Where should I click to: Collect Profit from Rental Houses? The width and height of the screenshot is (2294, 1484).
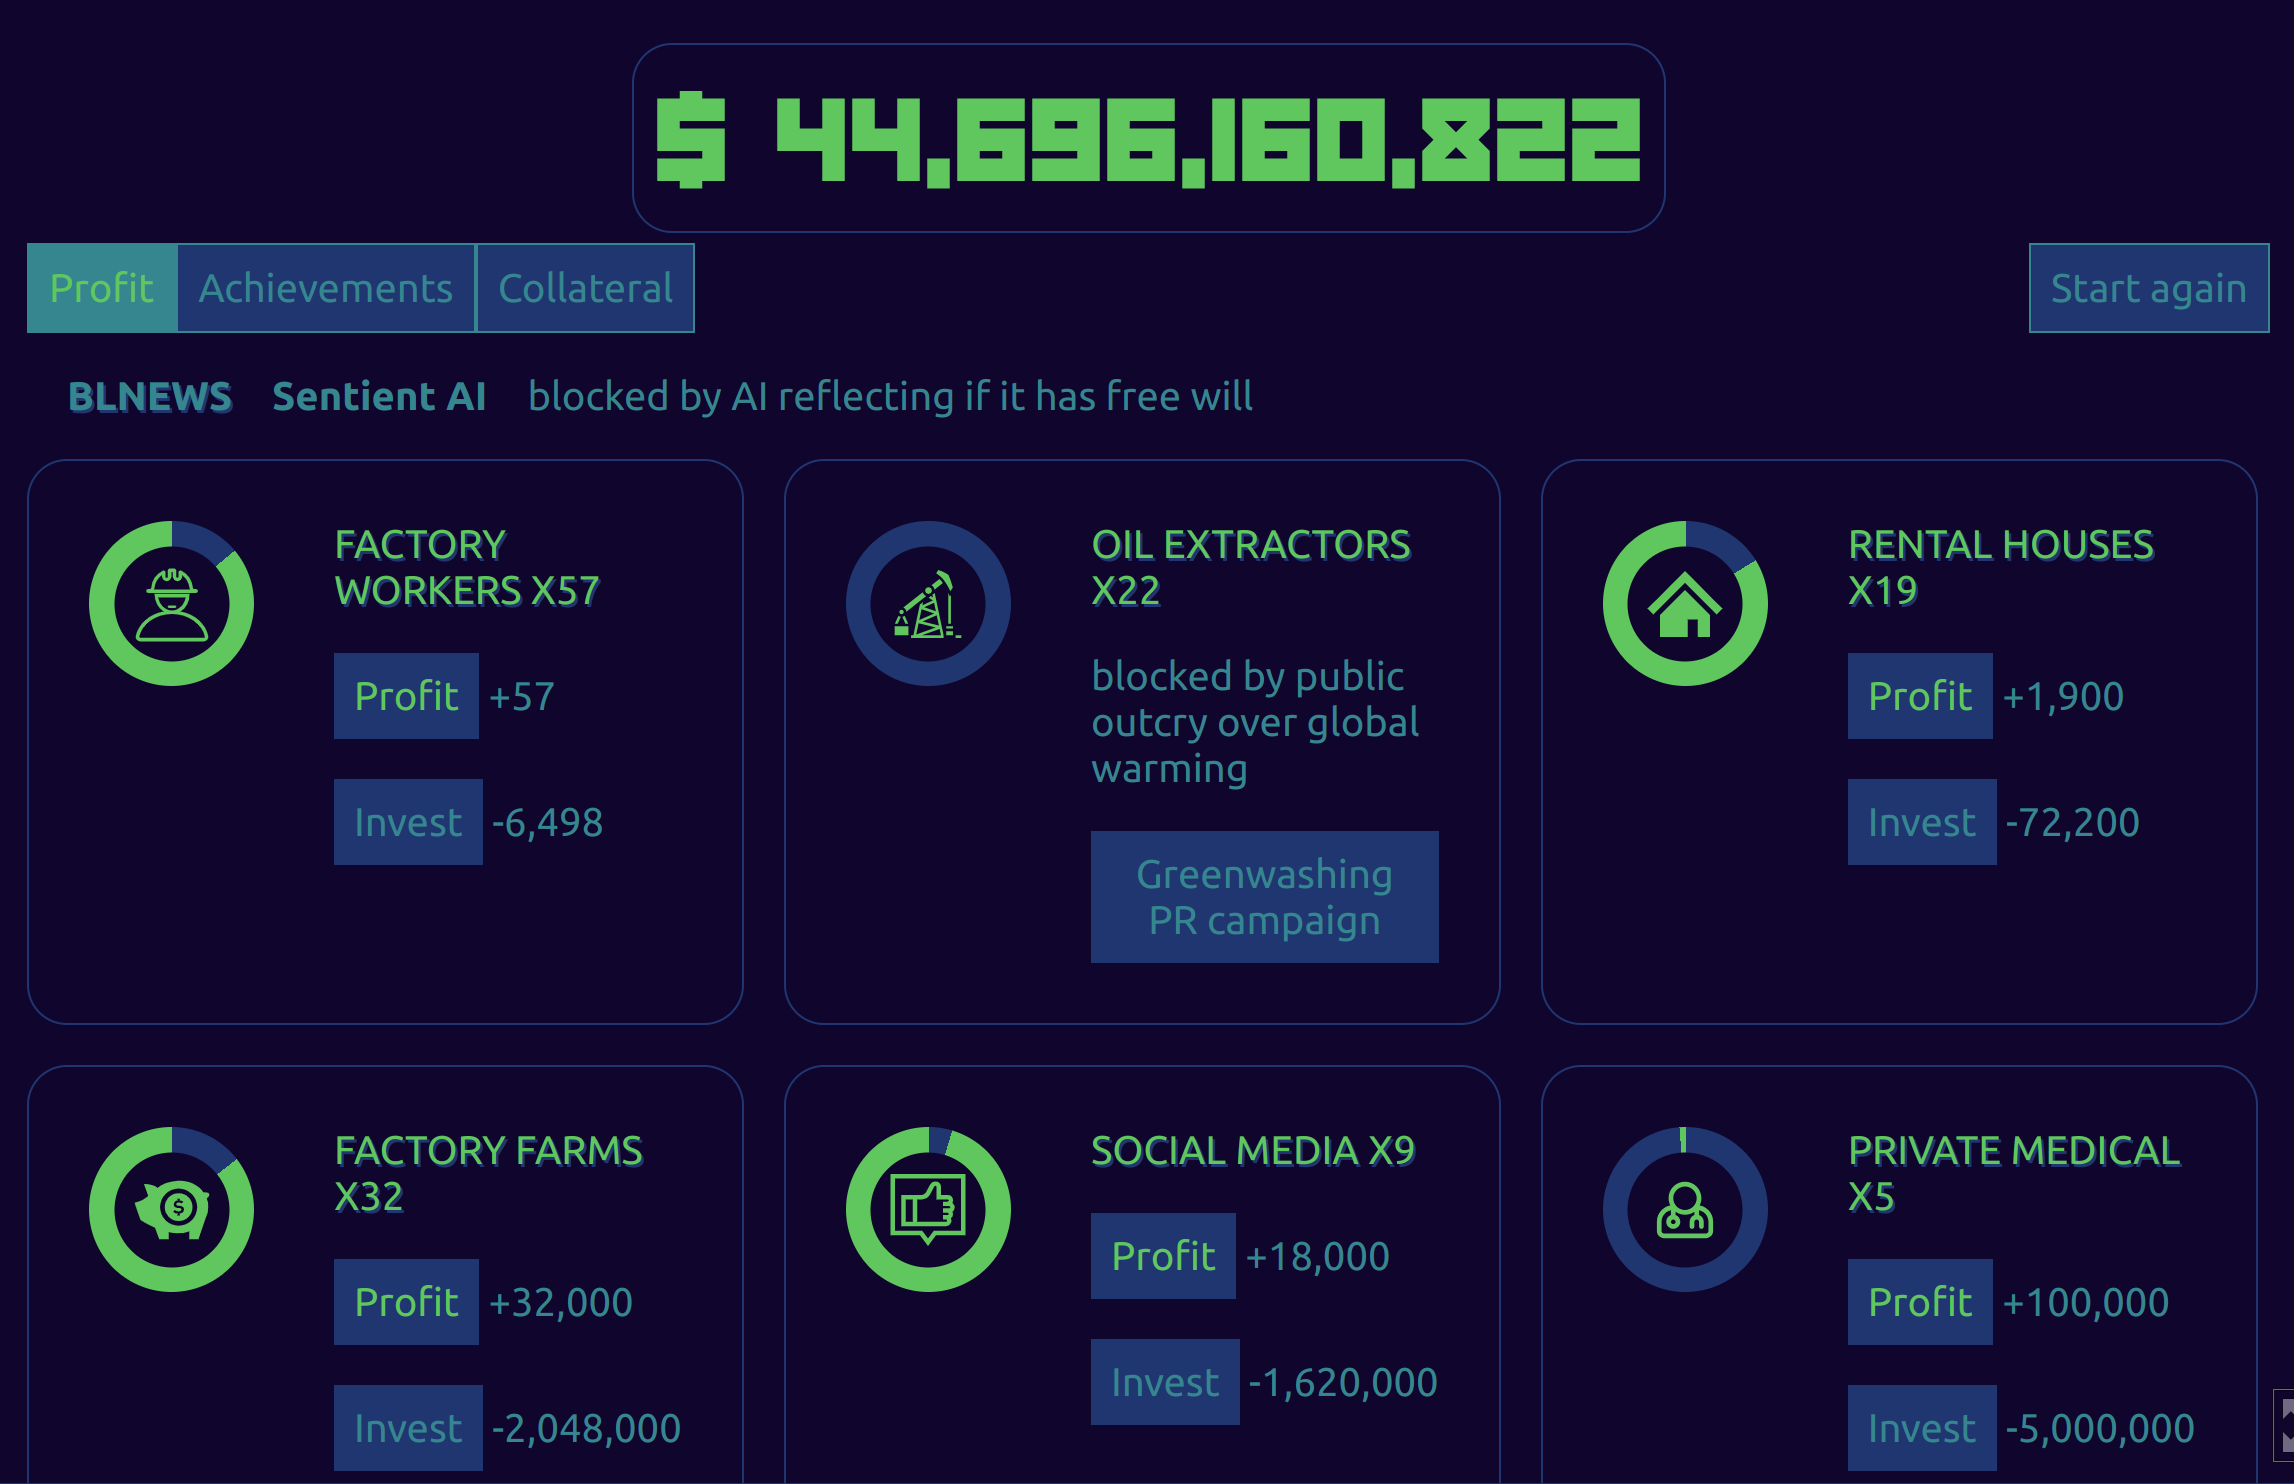point(1920,696)
